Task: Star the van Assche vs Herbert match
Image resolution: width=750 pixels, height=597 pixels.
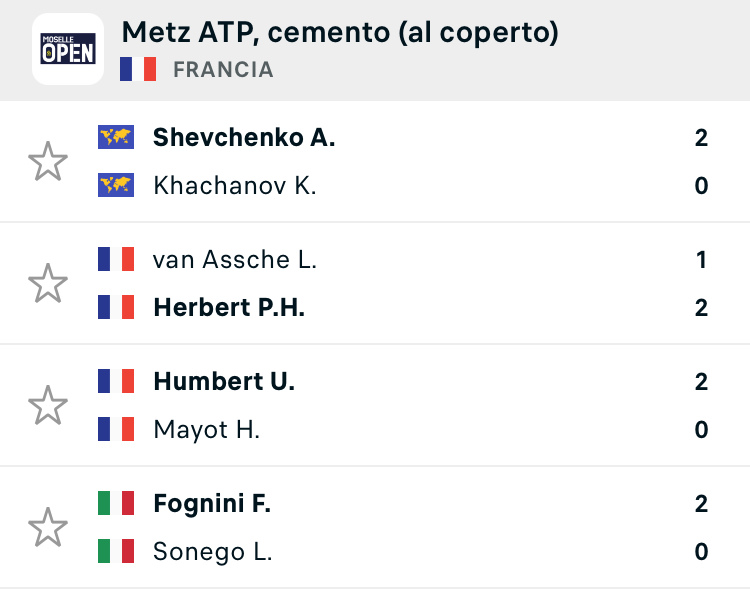Action: coord(48,283)
